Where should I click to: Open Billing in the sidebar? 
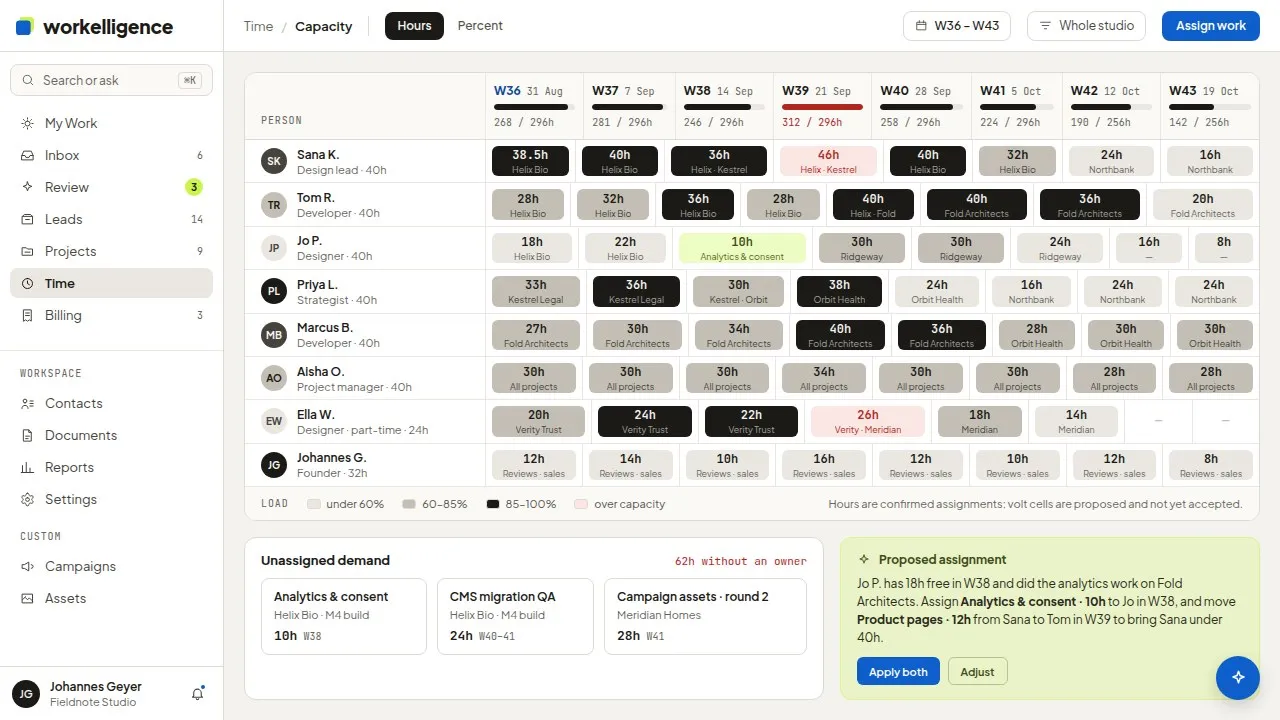point(111,315)
